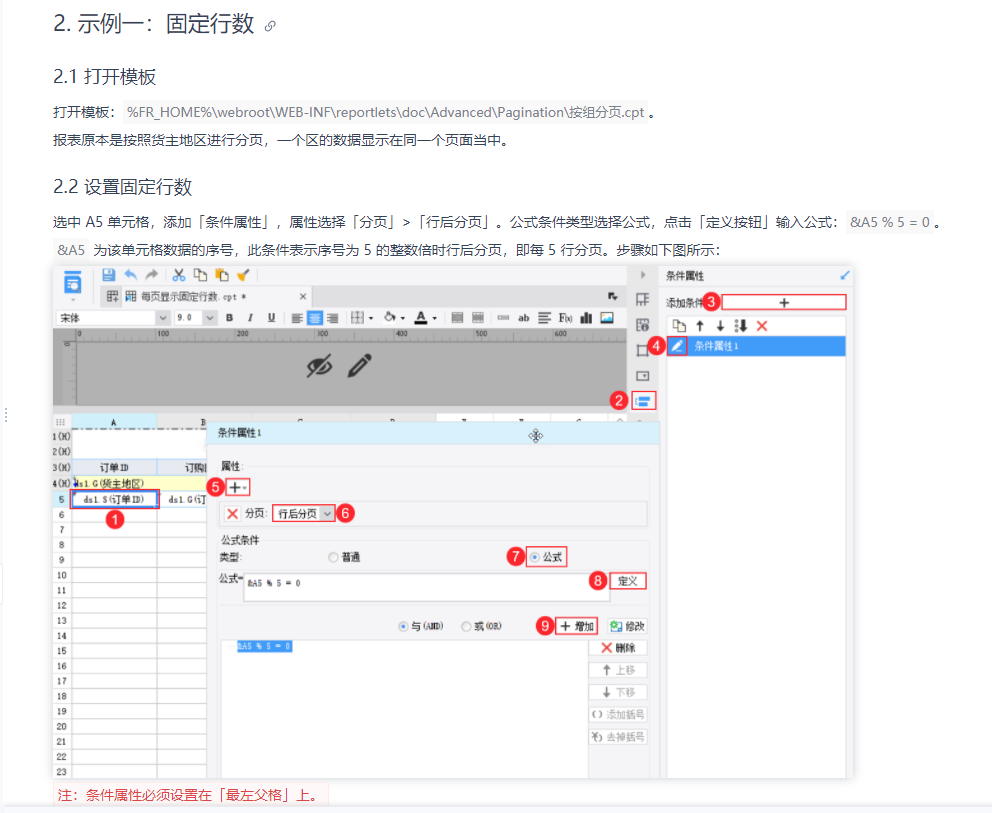The image size is (992, 813).
Task: Insert an image from the toolbar
Action: pos(606,316)
